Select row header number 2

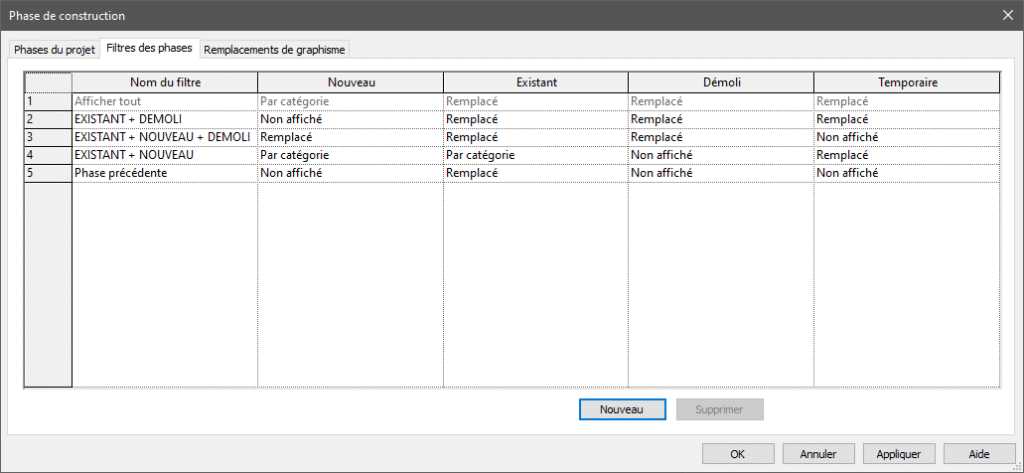tap(47, 119)
